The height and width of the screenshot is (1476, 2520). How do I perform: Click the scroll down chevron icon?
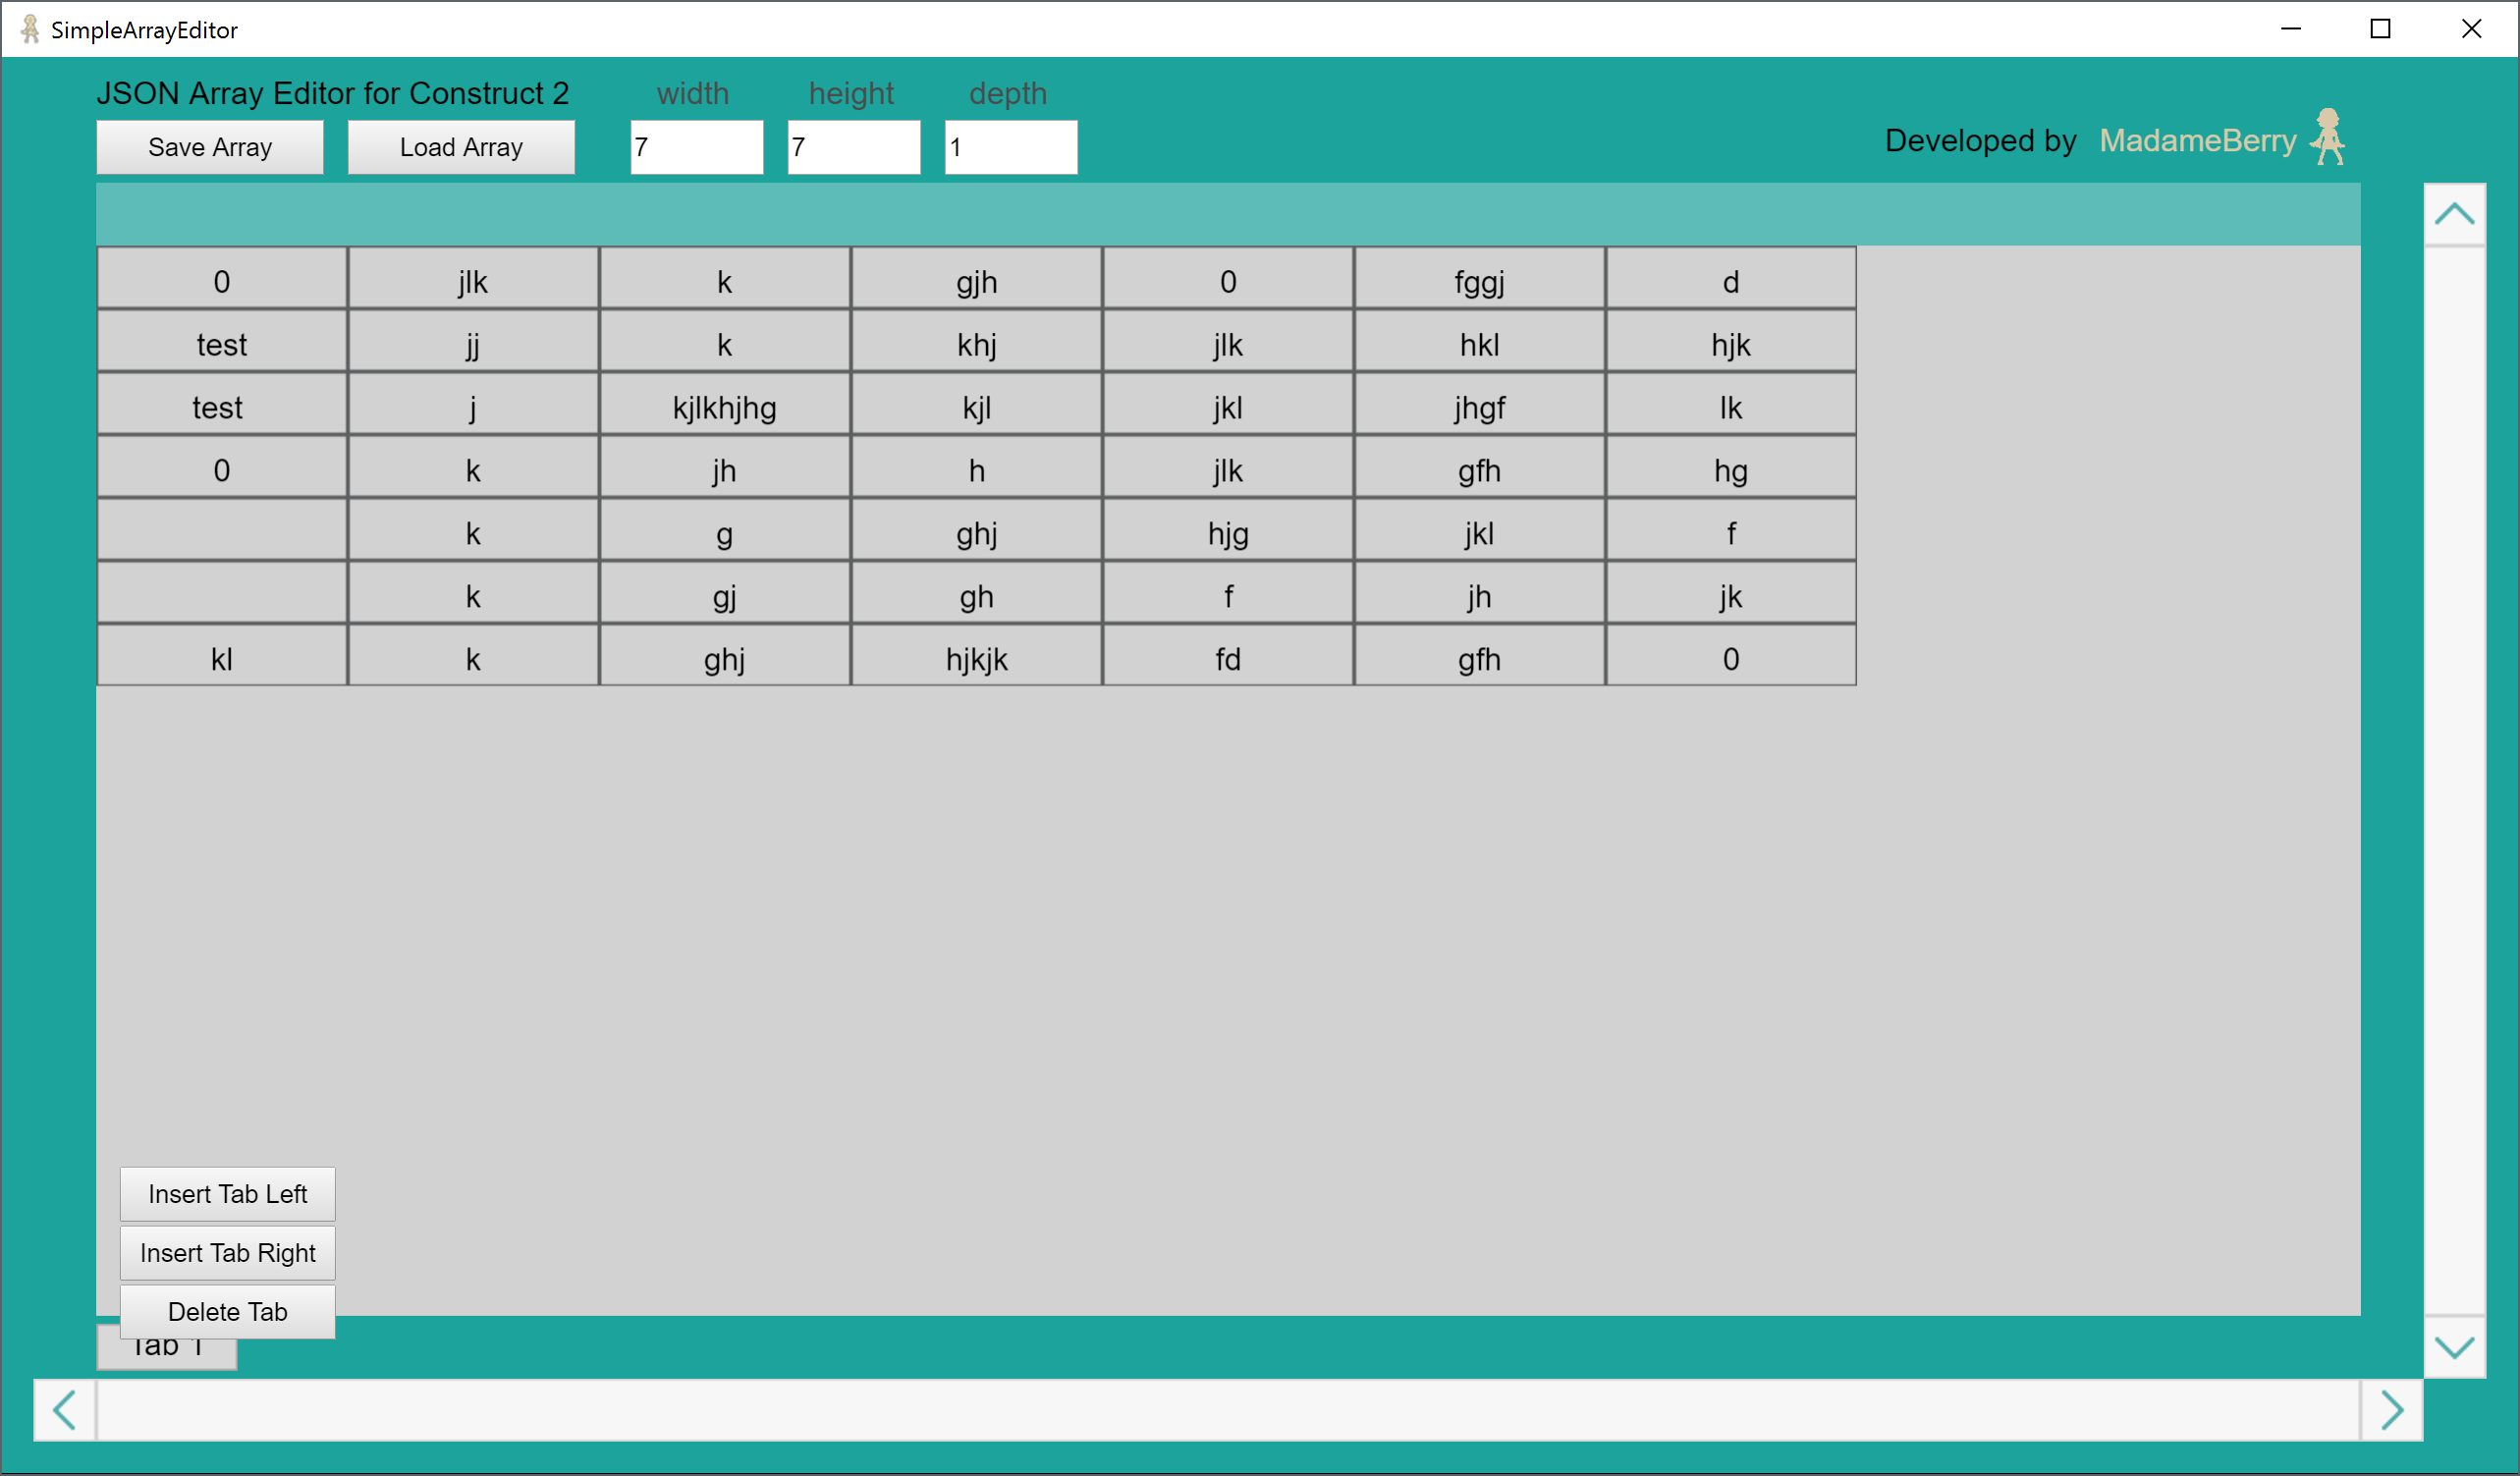(x=2454, y=1347)
